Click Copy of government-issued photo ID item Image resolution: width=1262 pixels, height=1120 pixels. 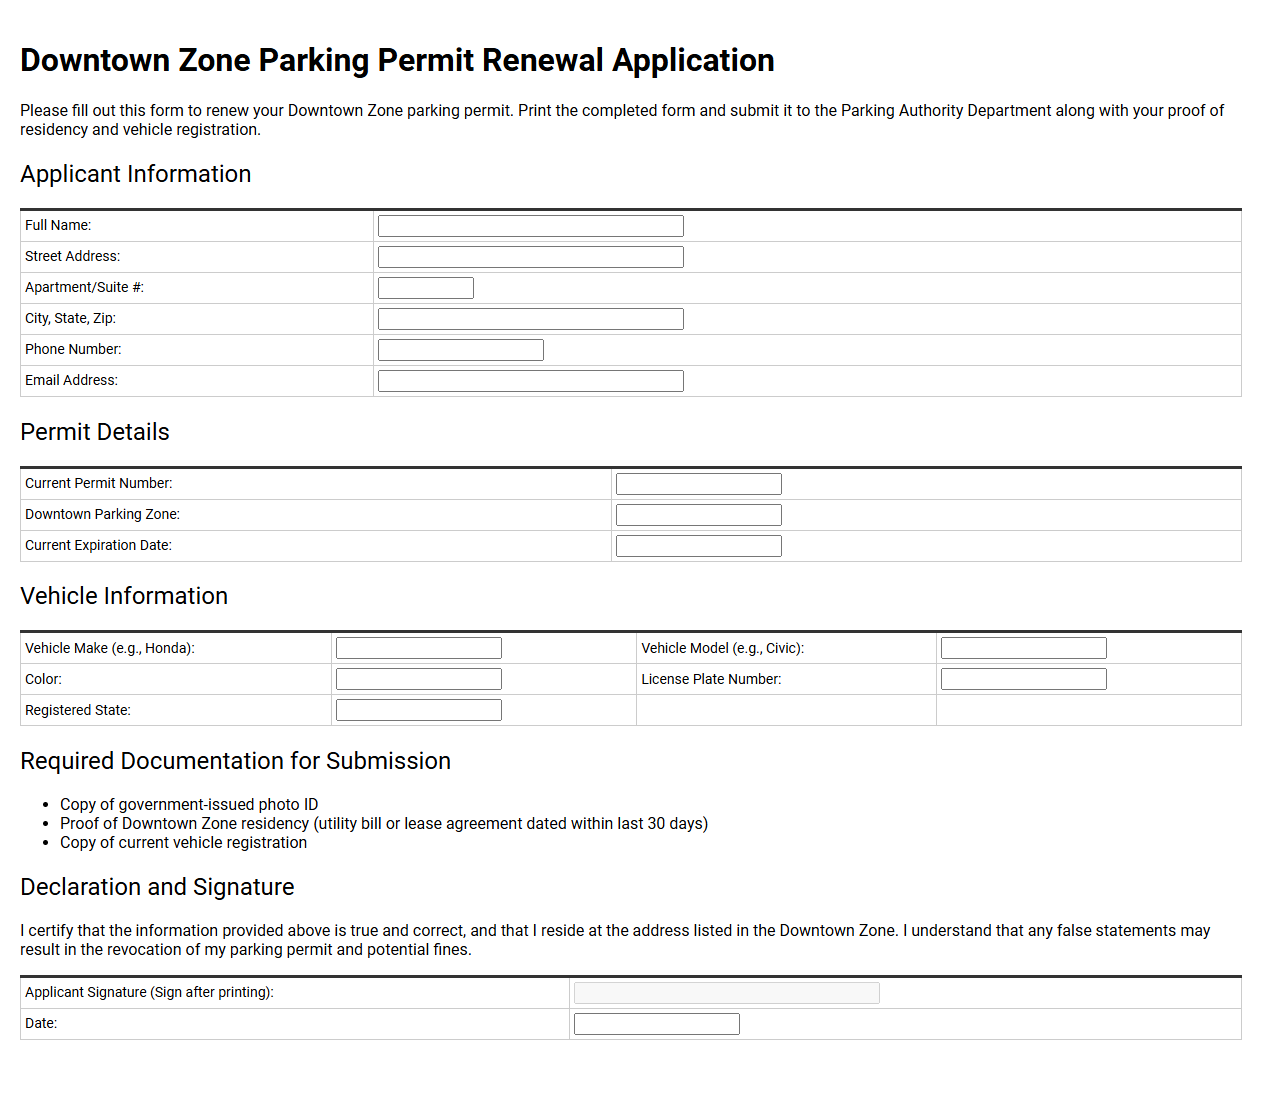pyautogui.click(x=189, y=805)
